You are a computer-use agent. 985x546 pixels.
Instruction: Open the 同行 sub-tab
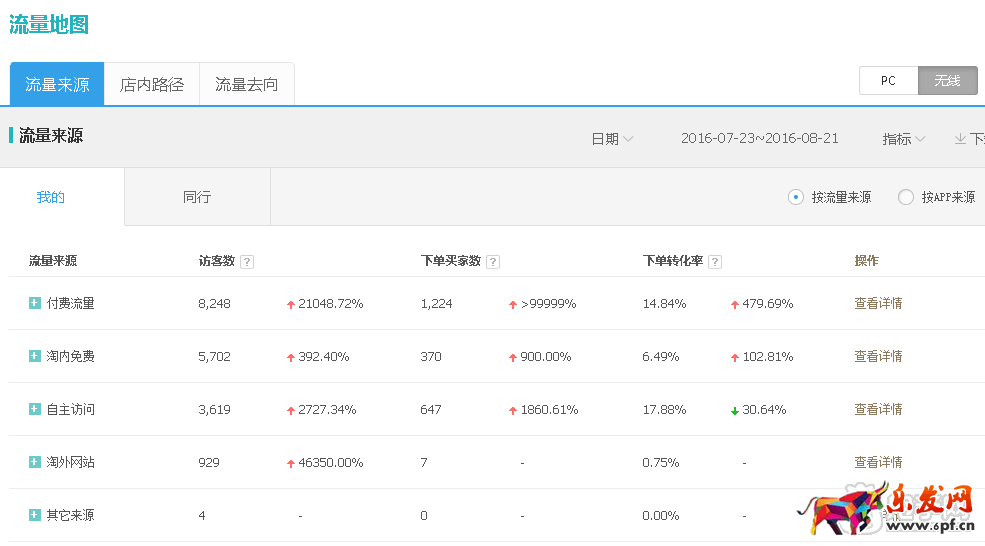197,197
